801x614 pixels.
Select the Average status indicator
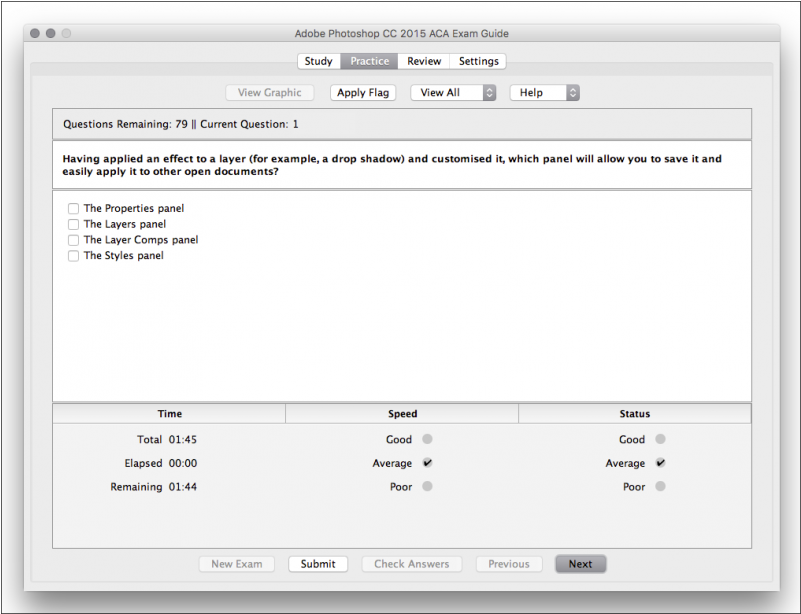[x=661, y=463]
